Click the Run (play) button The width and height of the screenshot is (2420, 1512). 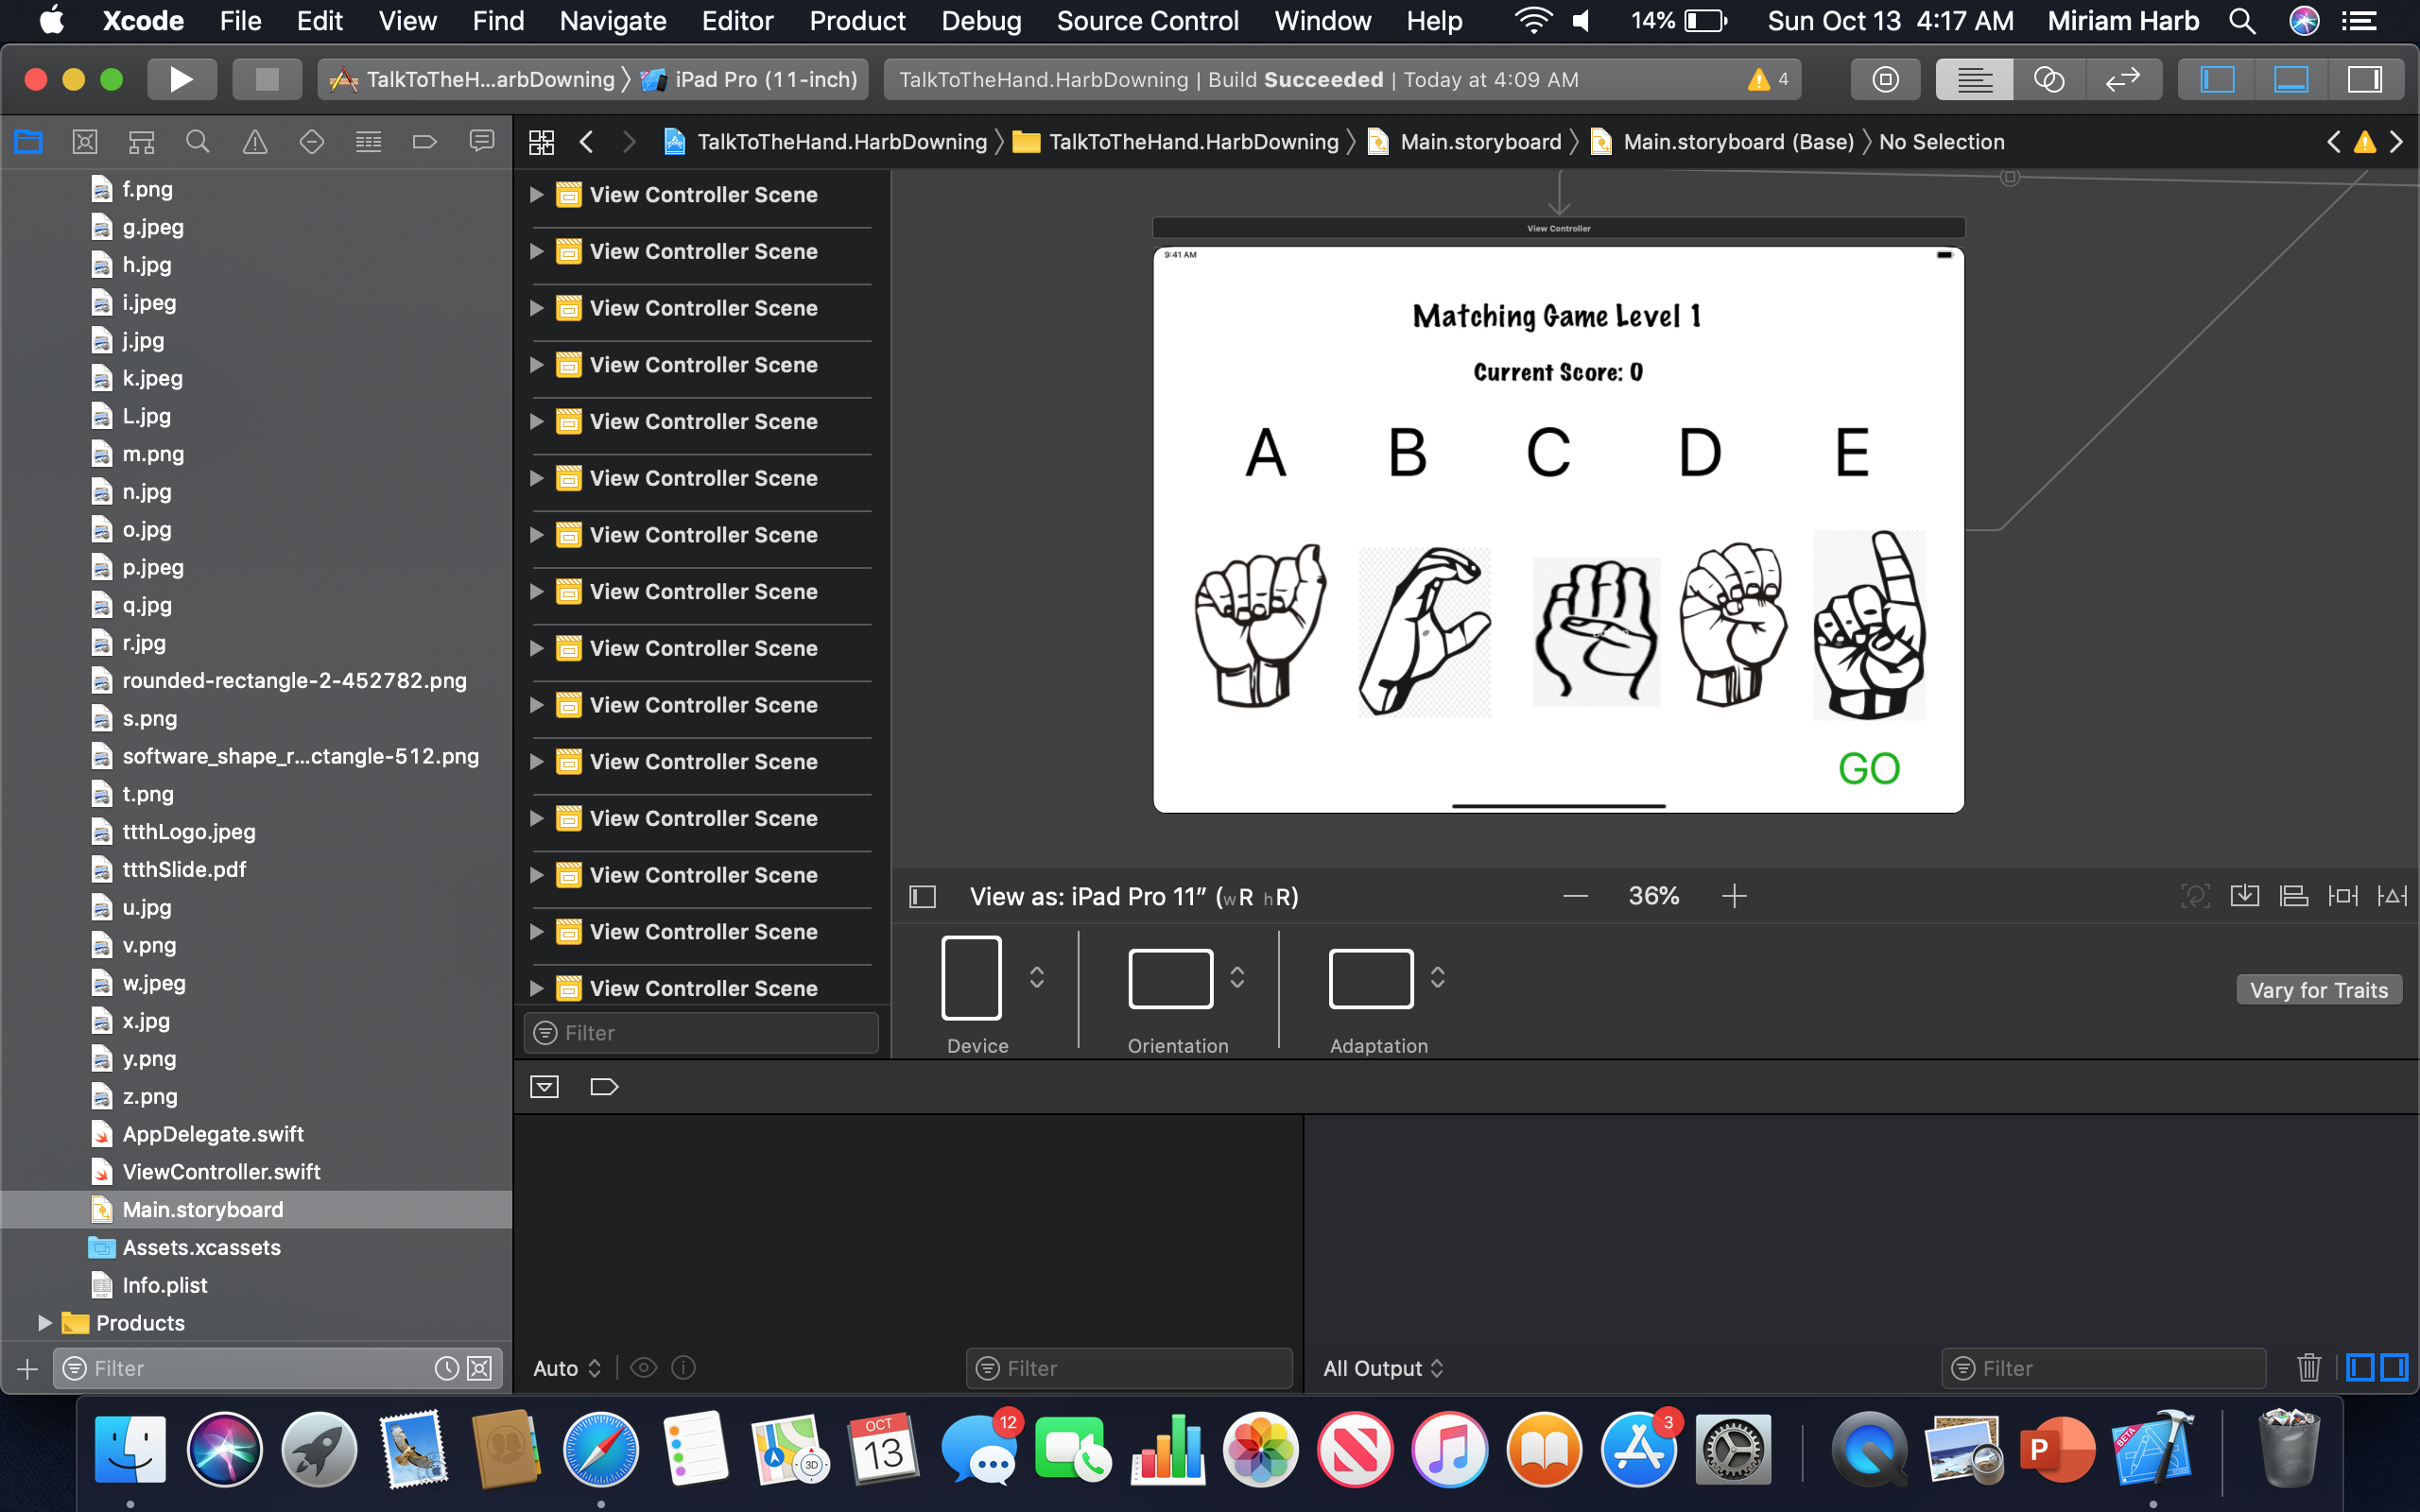(x=181, y=79)
